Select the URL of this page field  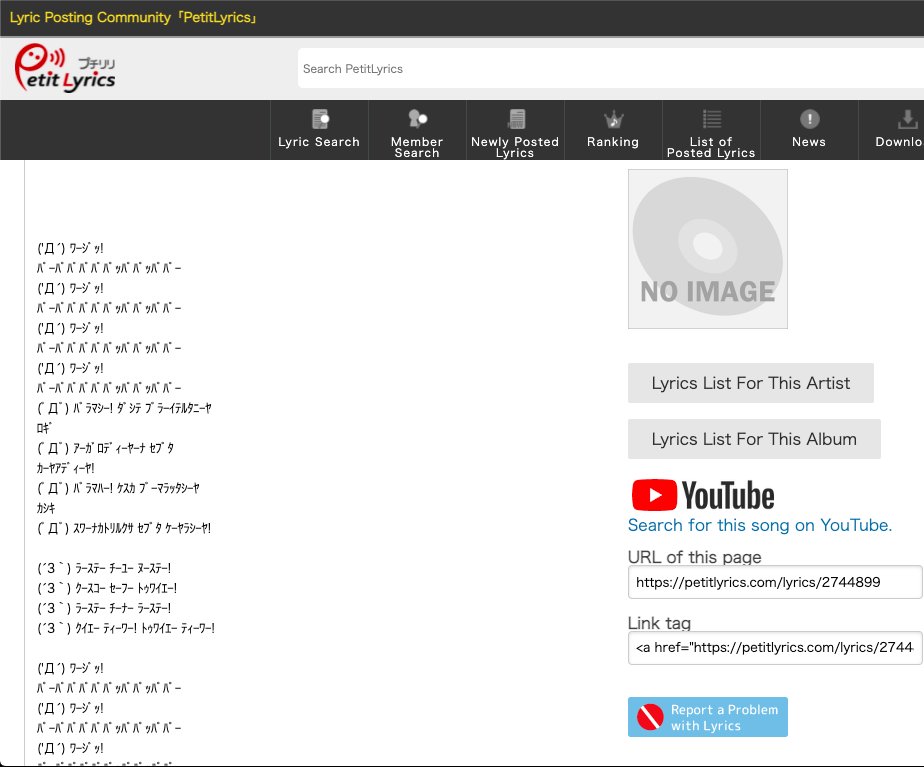[775, 582]
